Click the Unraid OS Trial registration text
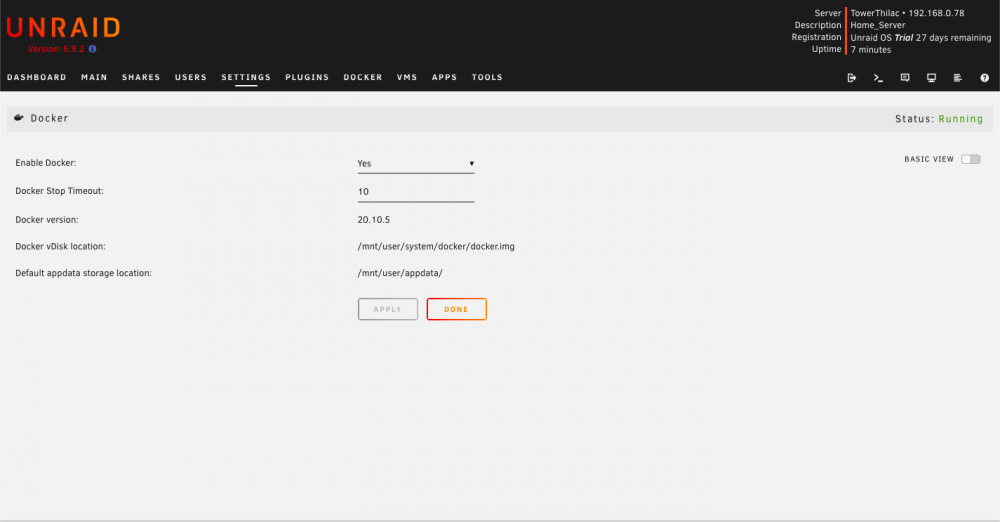 pos(920,38)
